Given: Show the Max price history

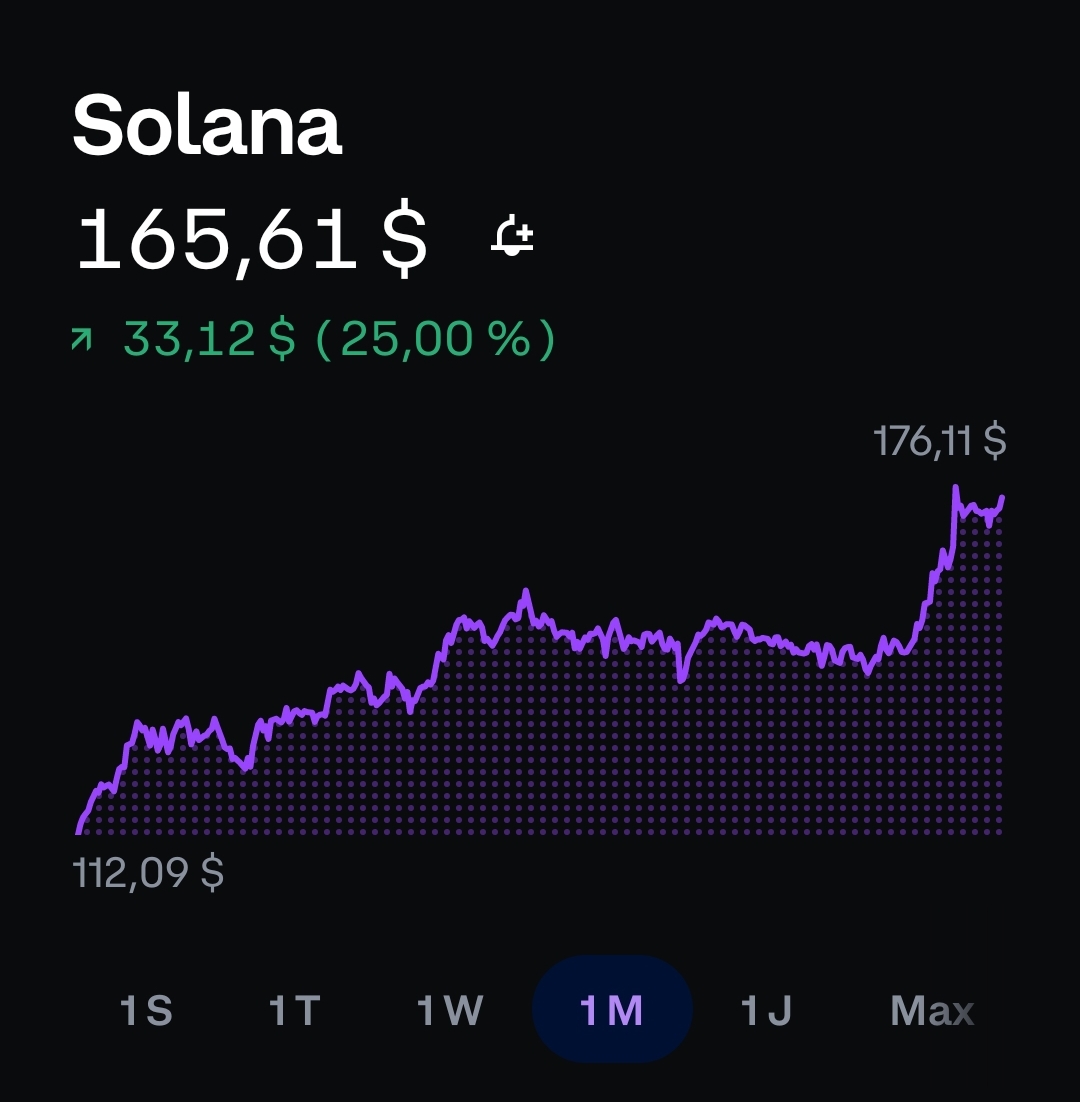Looking at the screenshot, I should [x=932, y=1011].
